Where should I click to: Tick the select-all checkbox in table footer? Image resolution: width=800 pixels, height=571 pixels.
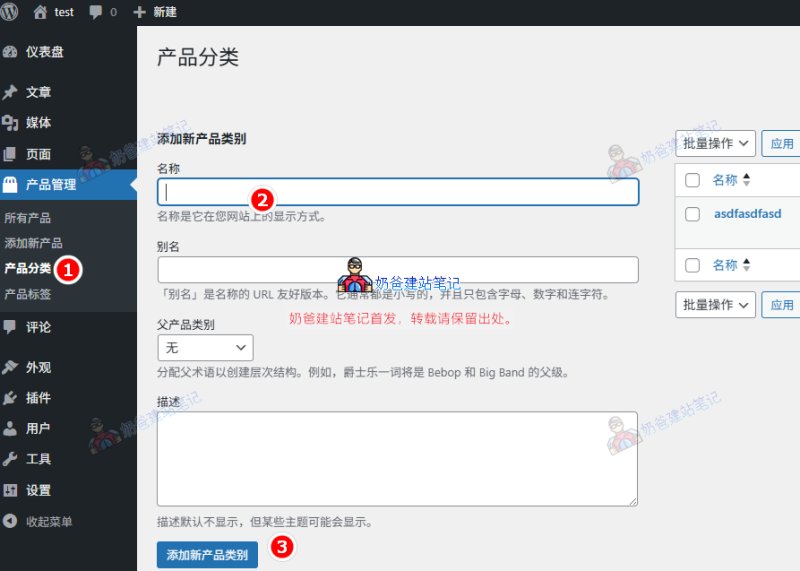pyautogui.click(x=692, y=265)
